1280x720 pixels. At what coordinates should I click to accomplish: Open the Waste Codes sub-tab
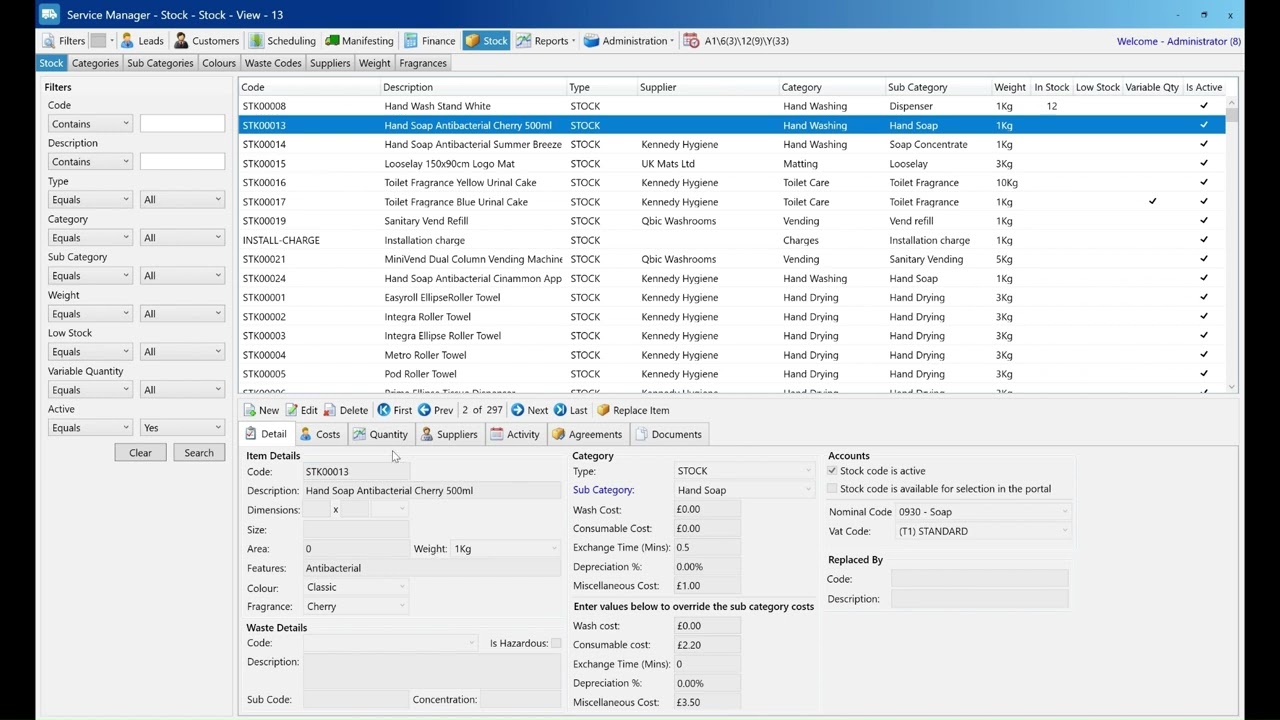[x=273, y=63]
